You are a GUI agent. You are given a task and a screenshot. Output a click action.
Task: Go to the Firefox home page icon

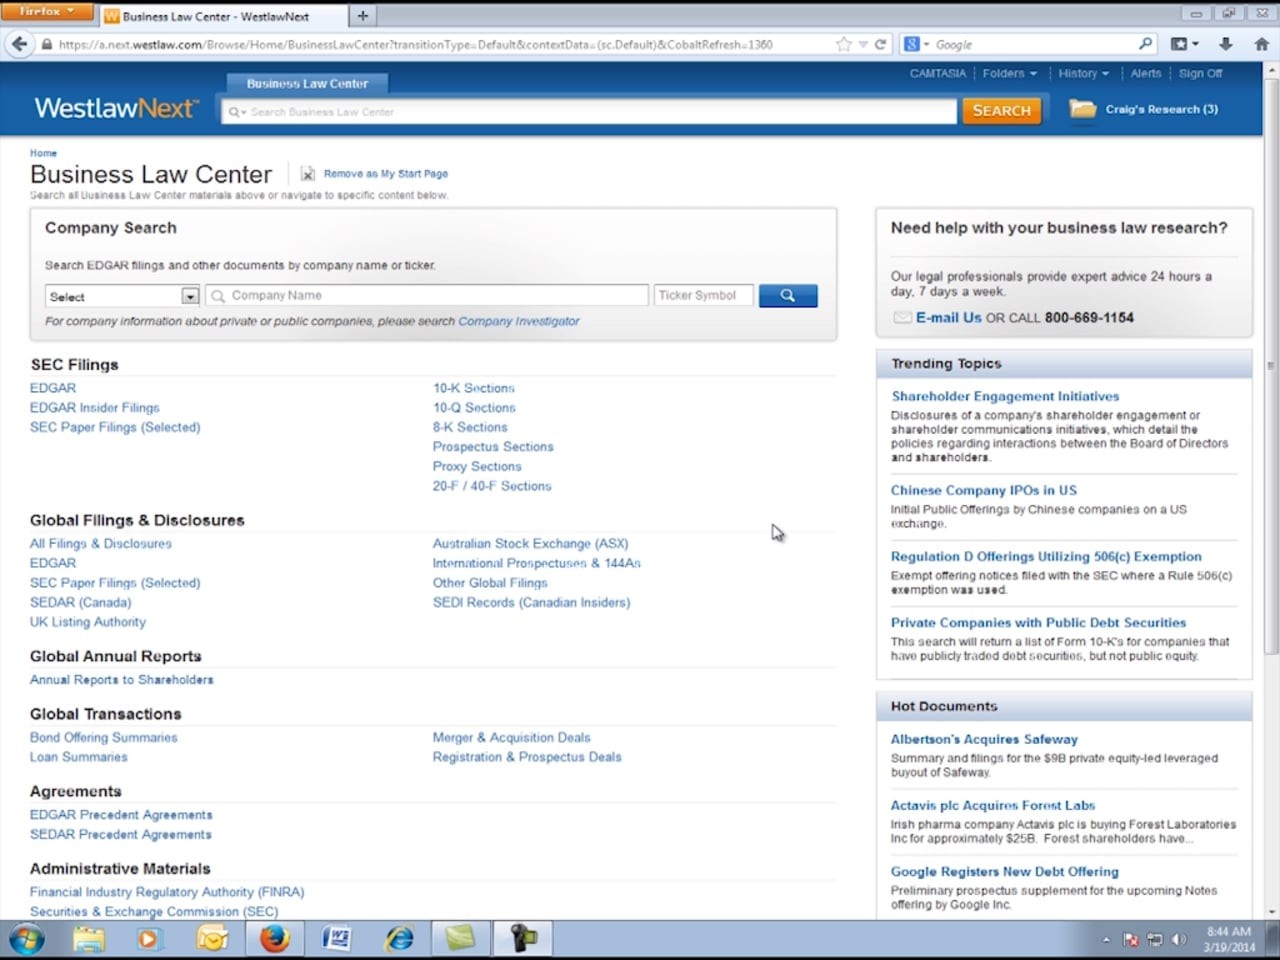pos(1261,44)
